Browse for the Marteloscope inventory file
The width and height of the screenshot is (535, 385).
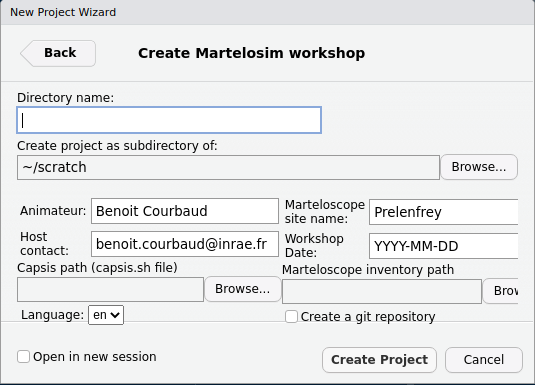pos(501,291)
